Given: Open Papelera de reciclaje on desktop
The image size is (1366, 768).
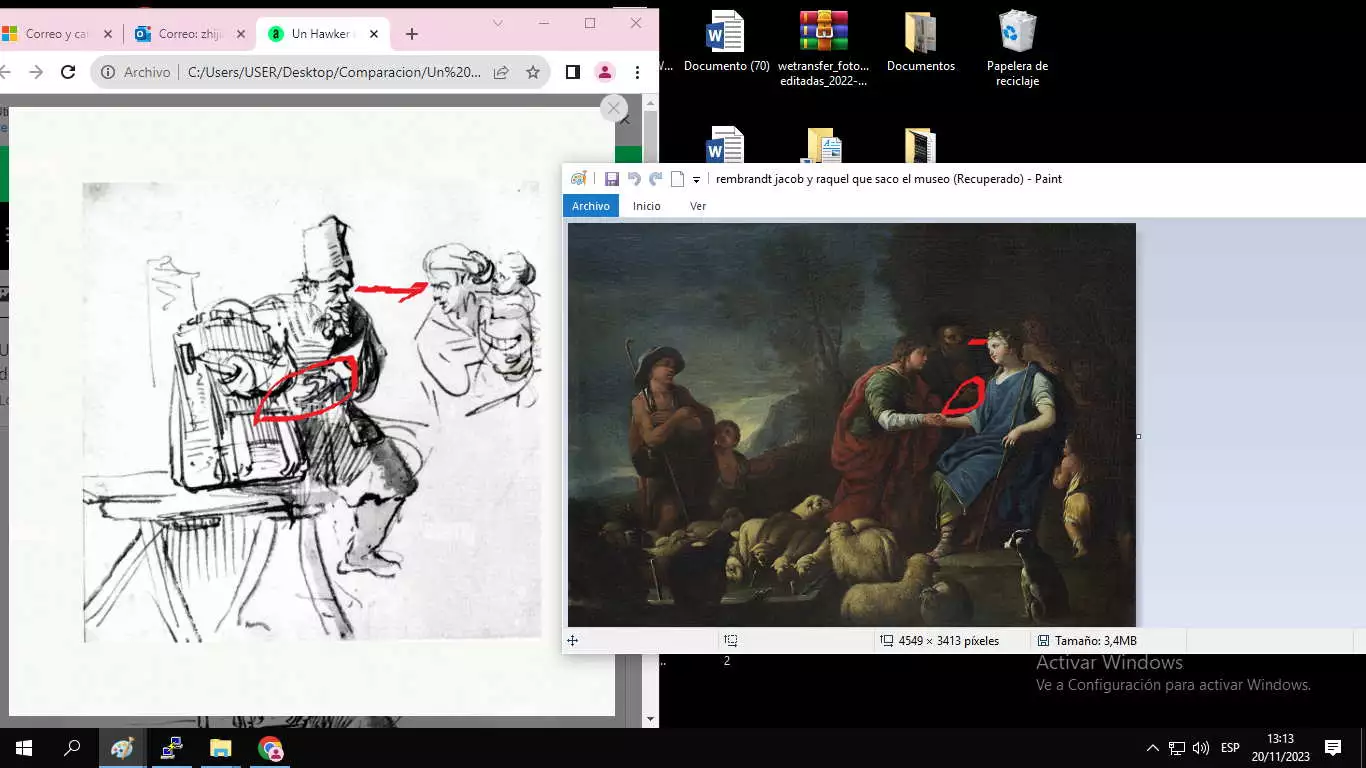Looking at the screenshot, I should point(1017,48).
